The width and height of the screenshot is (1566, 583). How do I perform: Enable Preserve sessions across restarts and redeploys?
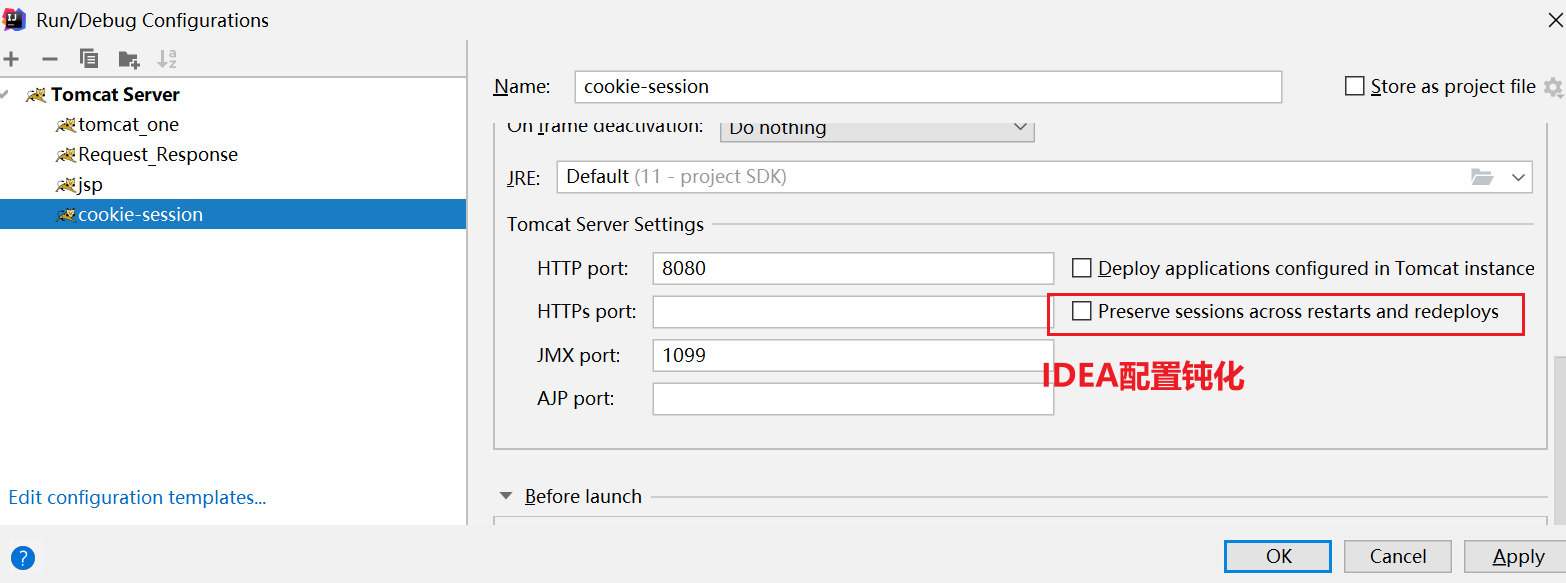click(1081, 311)
